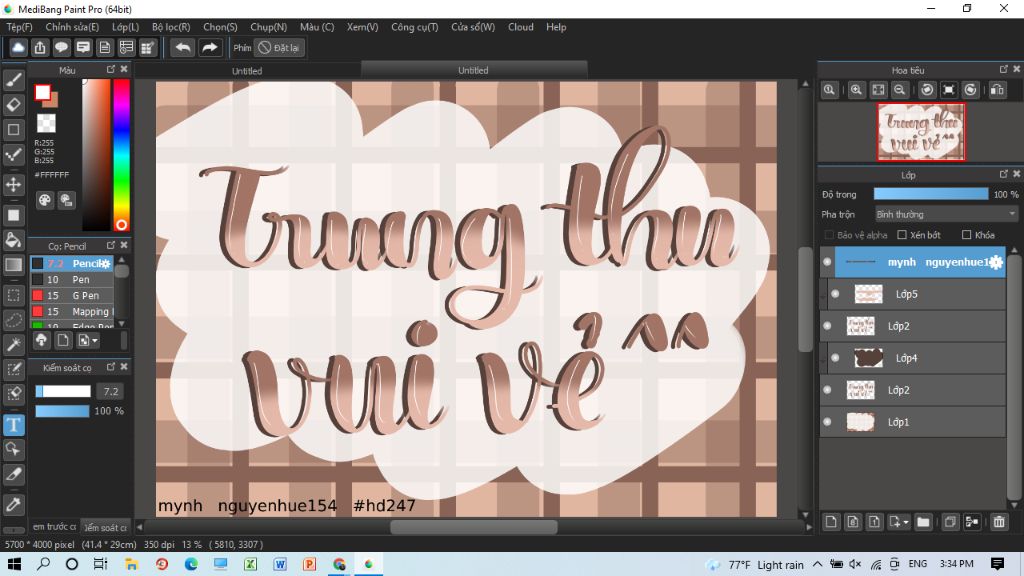Viewport: 1024px width, 576px height.
Task: Click the speech bubble icon in toolbar
Action: (x=61, y=48)
